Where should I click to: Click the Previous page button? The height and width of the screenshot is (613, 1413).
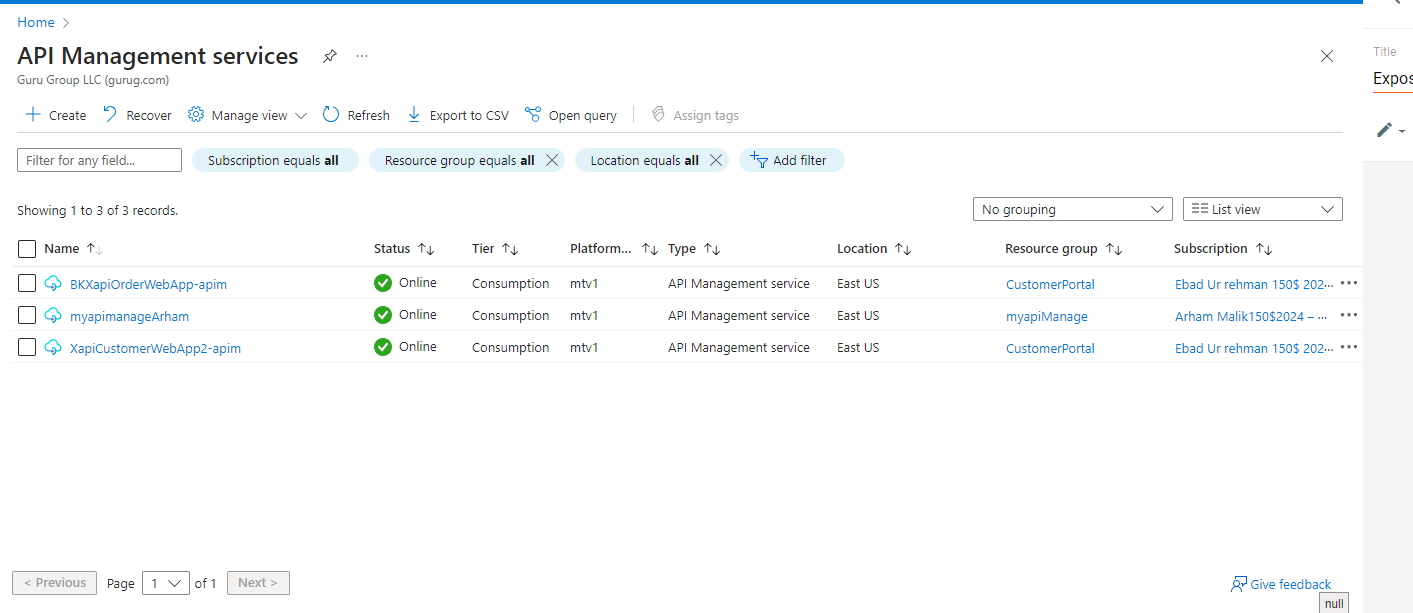click(x=54, y=583)
